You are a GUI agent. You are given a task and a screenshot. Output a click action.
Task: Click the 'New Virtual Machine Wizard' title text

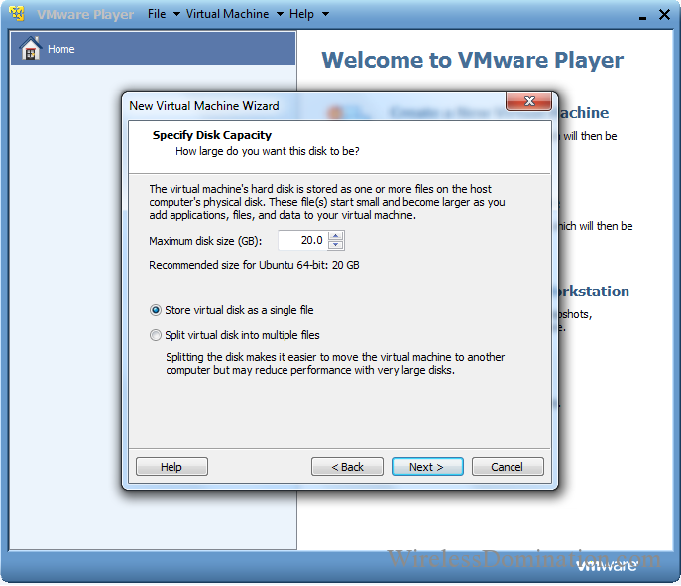click(x=204, y=106)
